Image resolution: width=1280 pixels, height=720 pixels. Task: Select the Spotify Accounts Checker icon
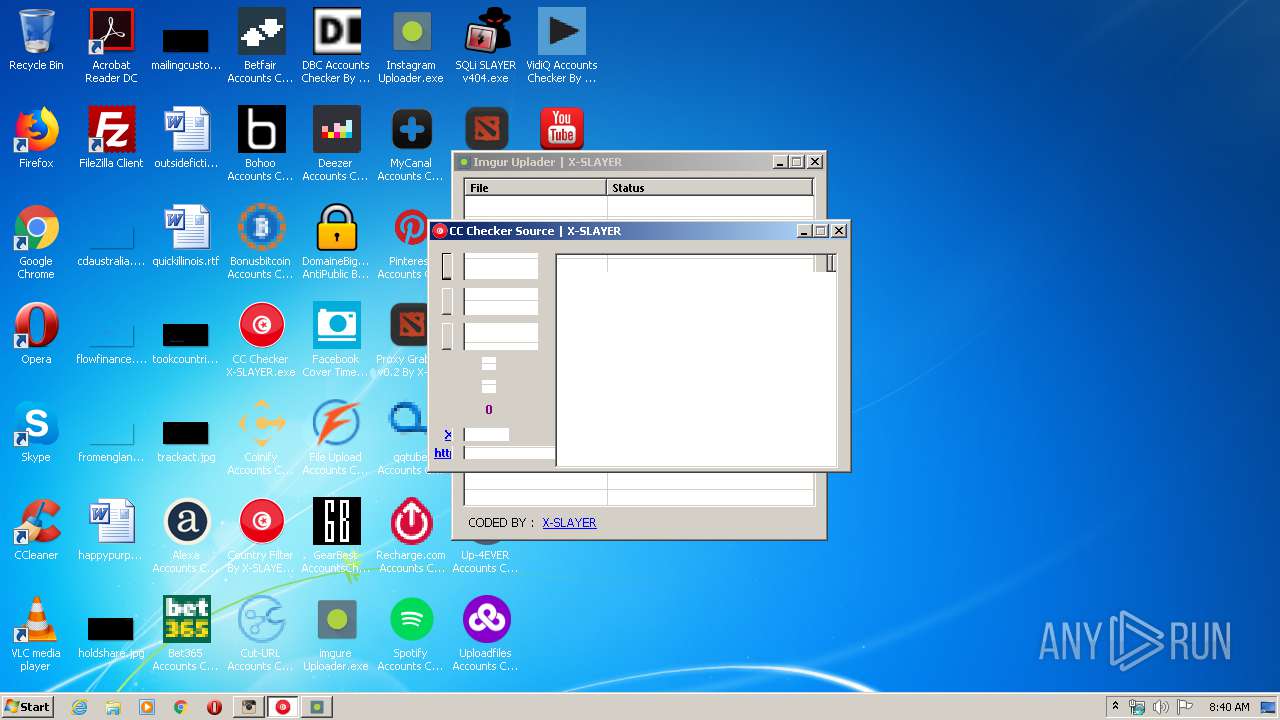[411, 634]
